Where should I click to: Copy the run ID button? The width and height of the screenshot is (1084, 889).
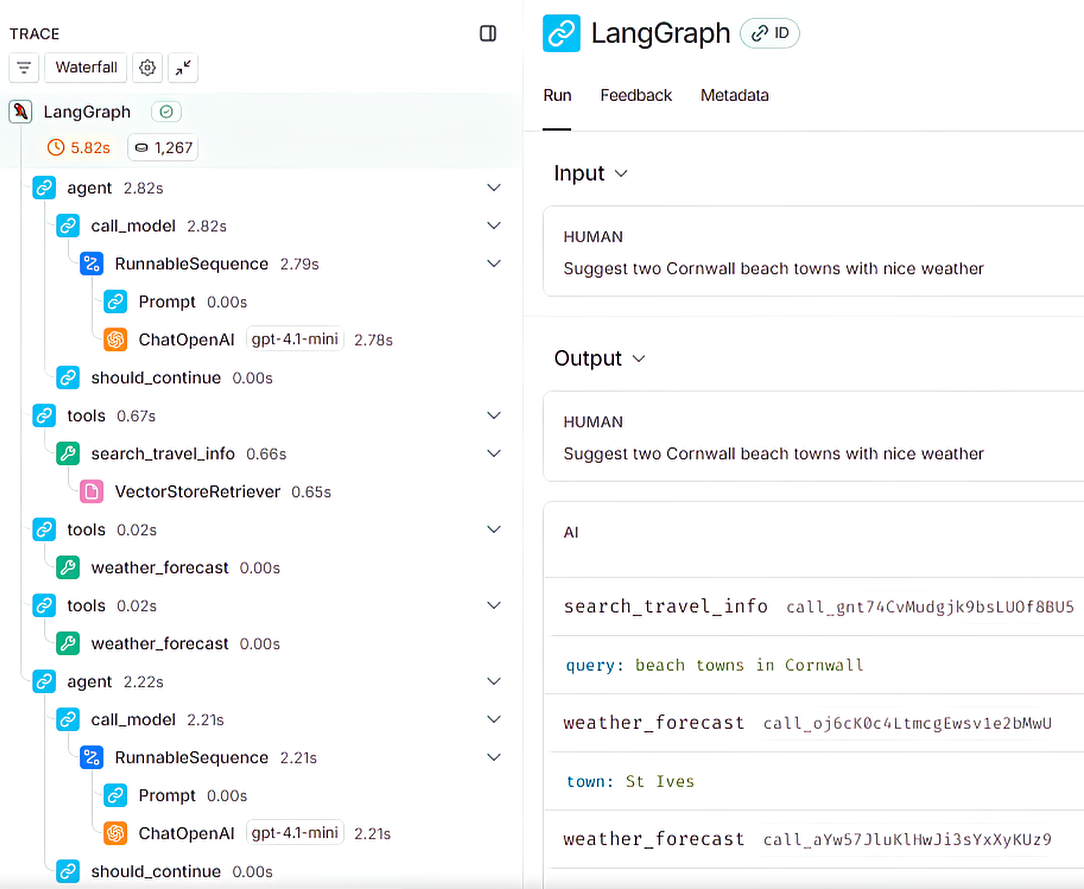tap(770, 33)
